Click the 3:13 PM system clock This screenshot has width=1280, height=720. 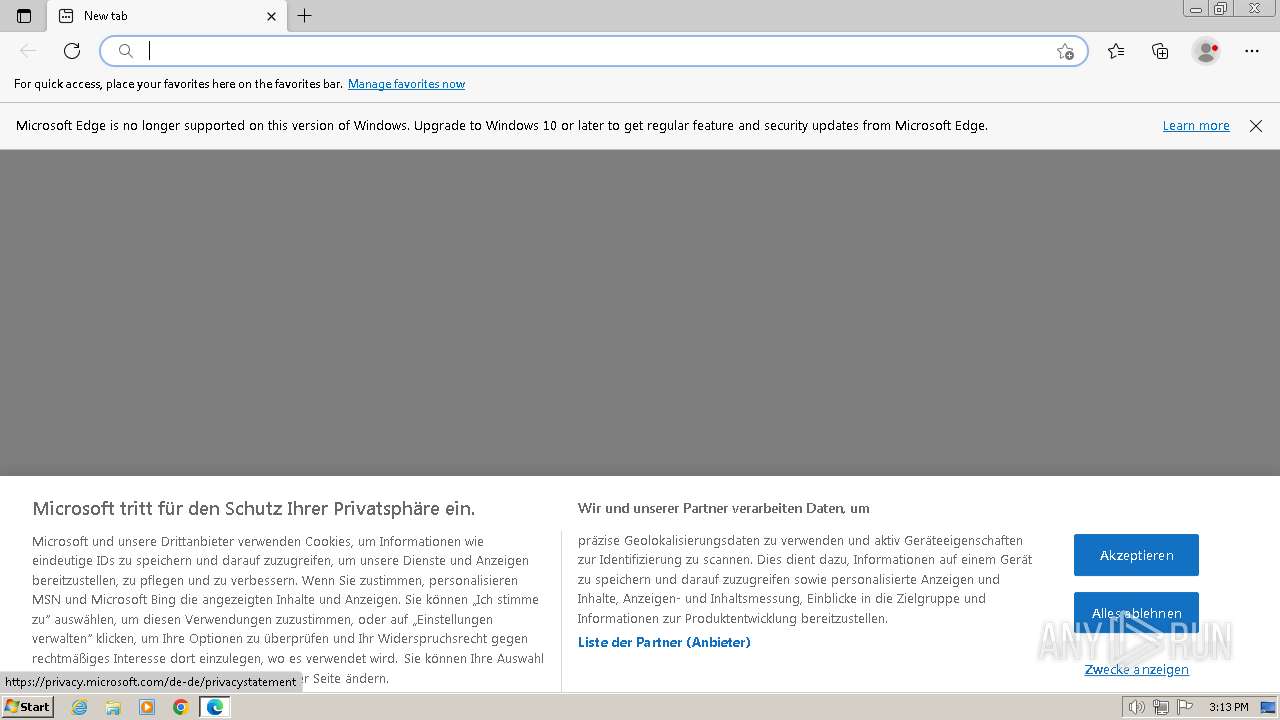[x=1228, y=707]
